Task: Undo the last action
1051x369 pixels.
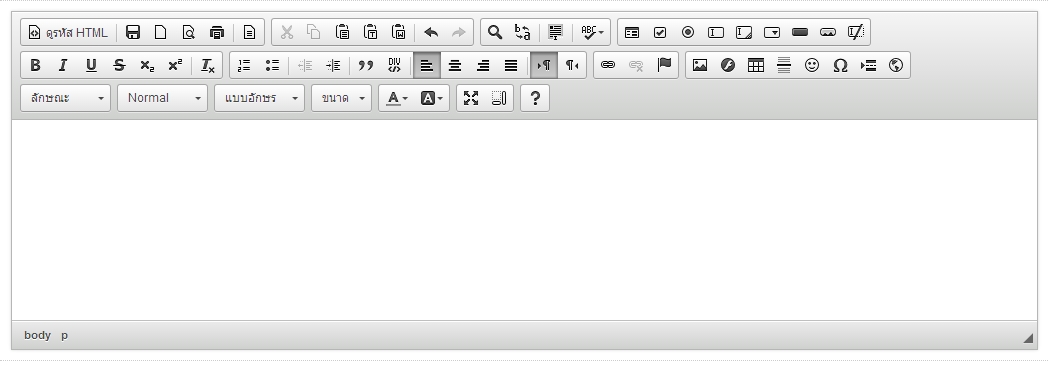Action: click(431, 32)
